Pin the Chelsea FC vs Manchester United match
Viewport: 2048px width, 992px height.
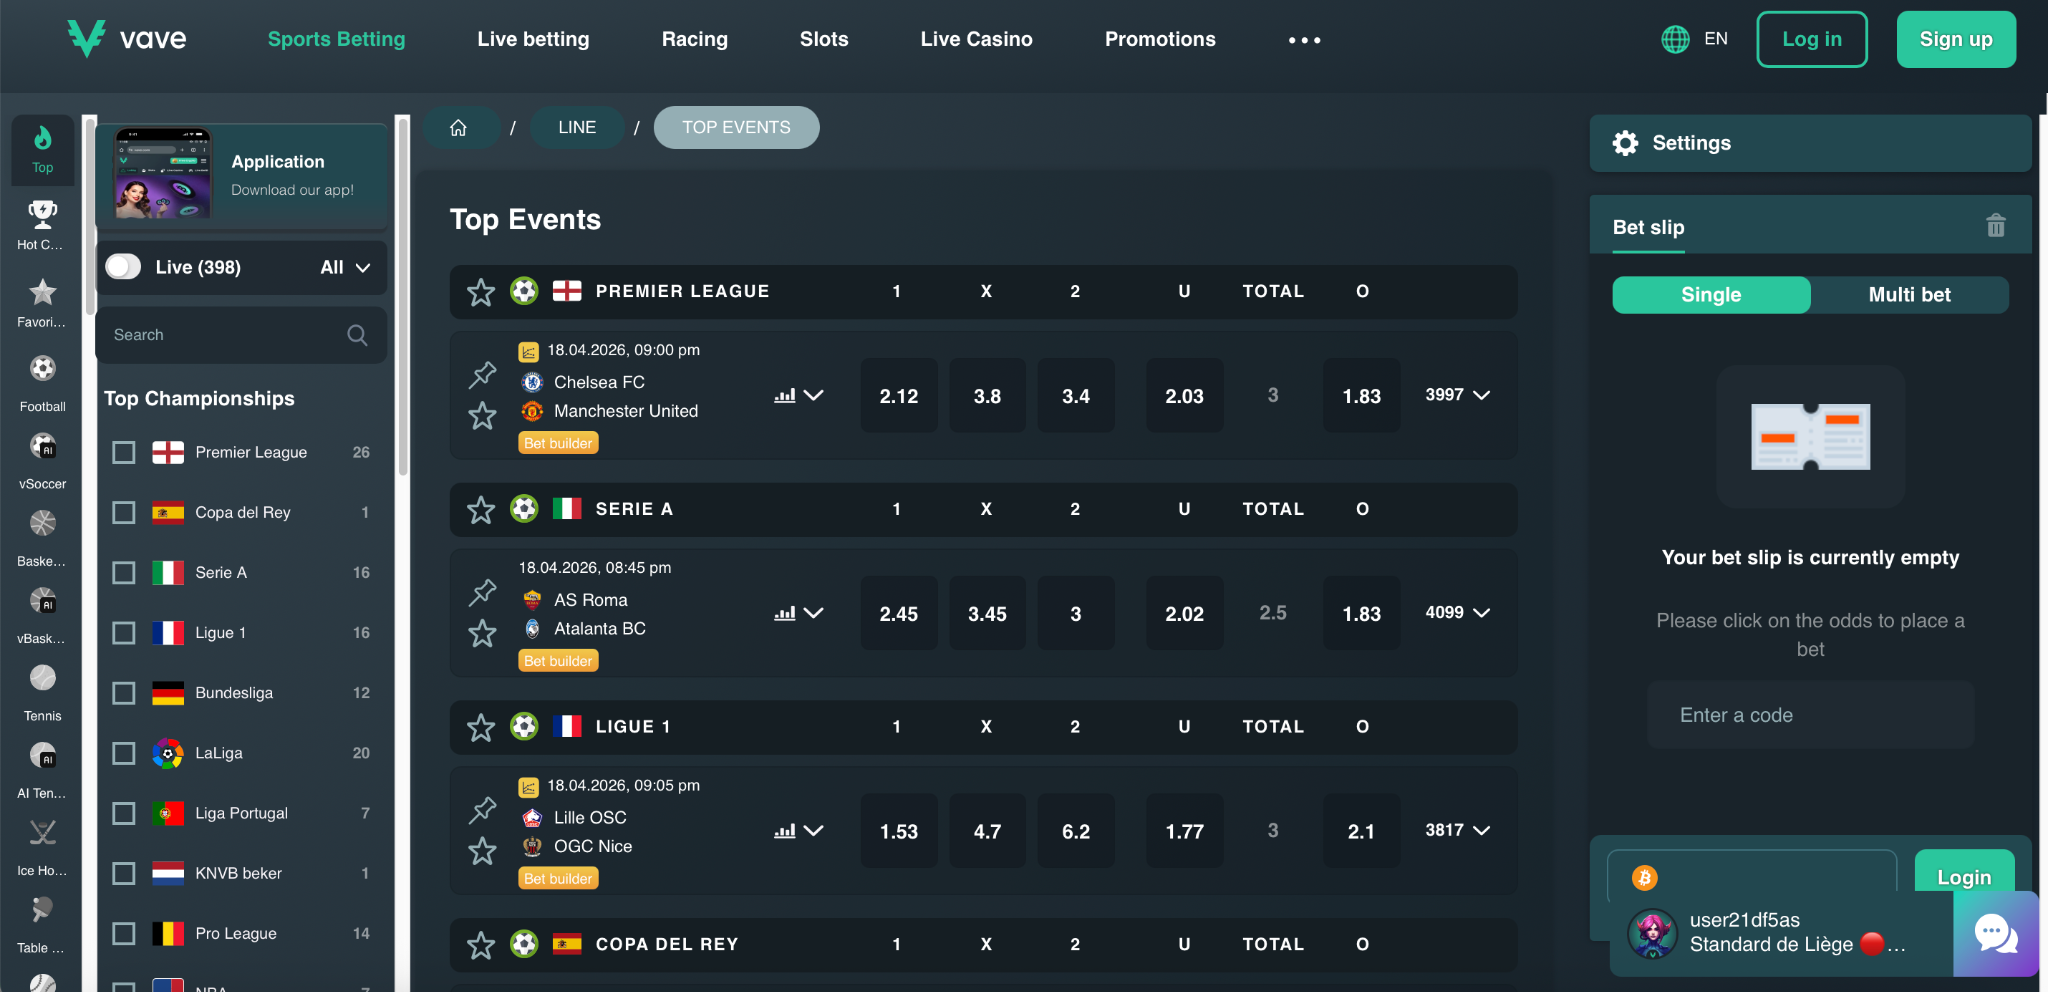[483, 374]
